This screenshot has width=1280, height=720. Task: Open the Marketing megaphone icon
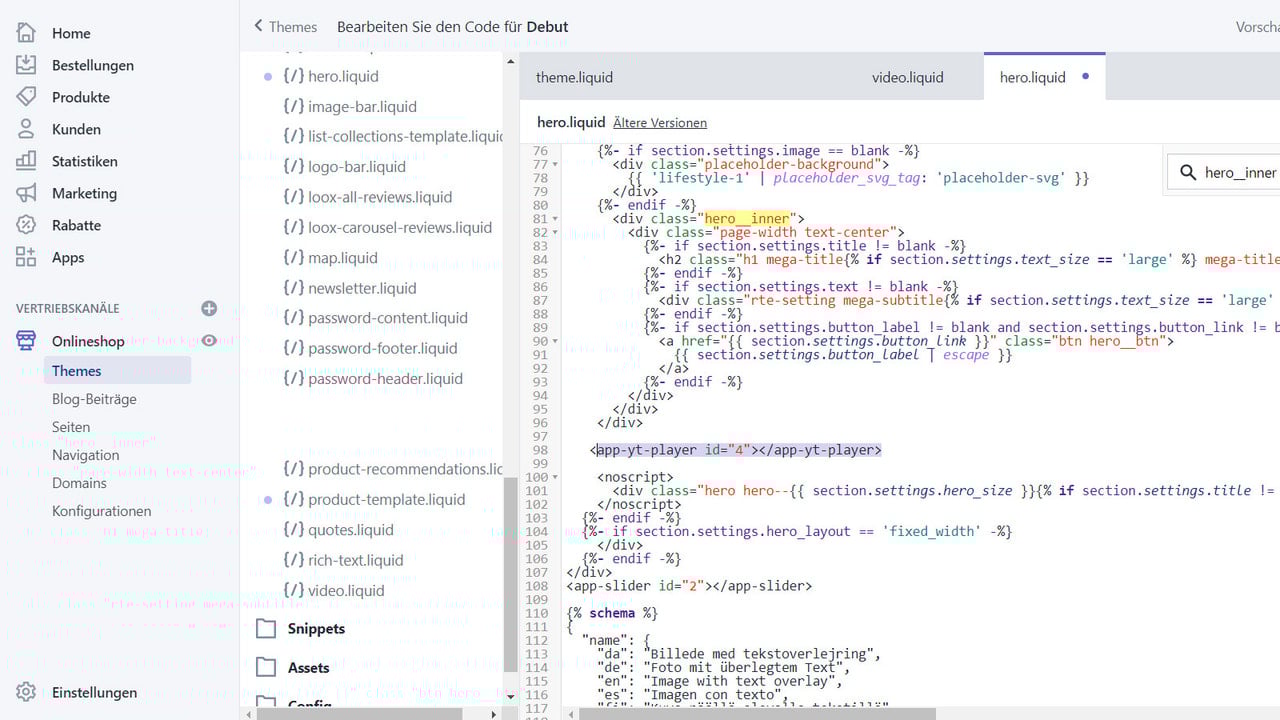pyautogui.click(x=26, y=193)
